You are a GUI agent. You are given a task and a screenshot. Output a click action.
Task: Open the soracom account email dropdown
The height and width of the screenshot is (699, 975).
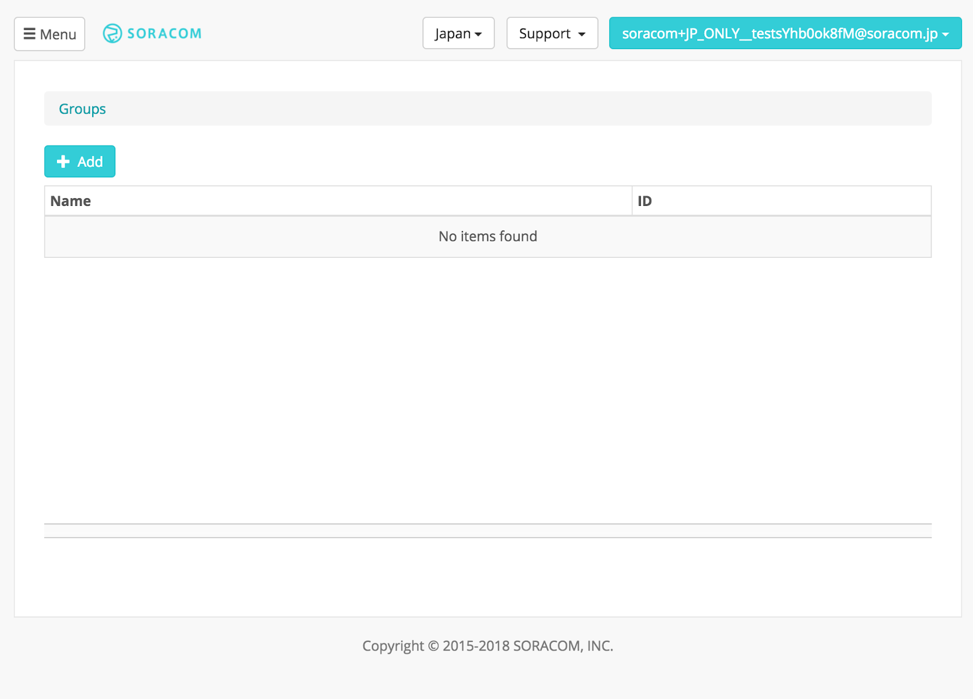(x=785, y=34)
